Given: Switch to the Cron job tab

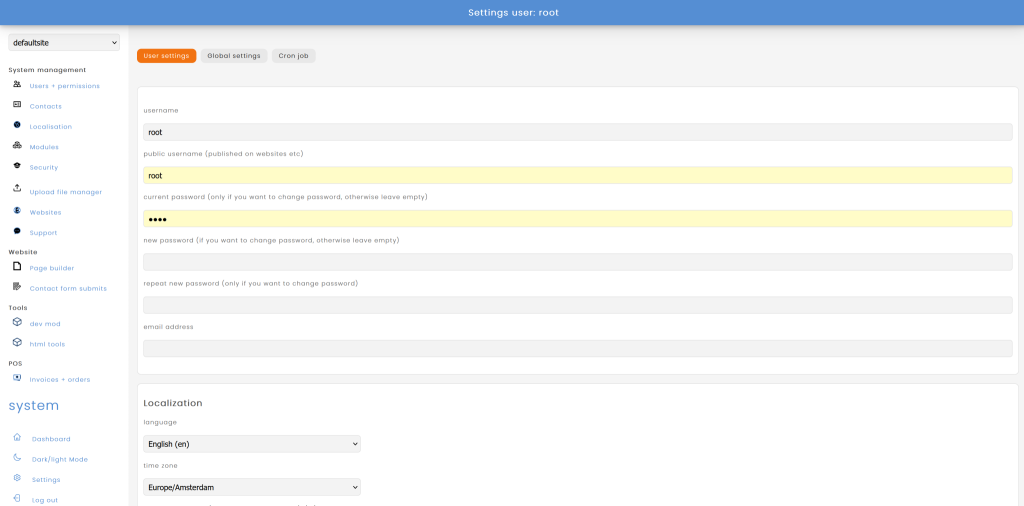Looking at the screenshot, I should click(293, 56).
